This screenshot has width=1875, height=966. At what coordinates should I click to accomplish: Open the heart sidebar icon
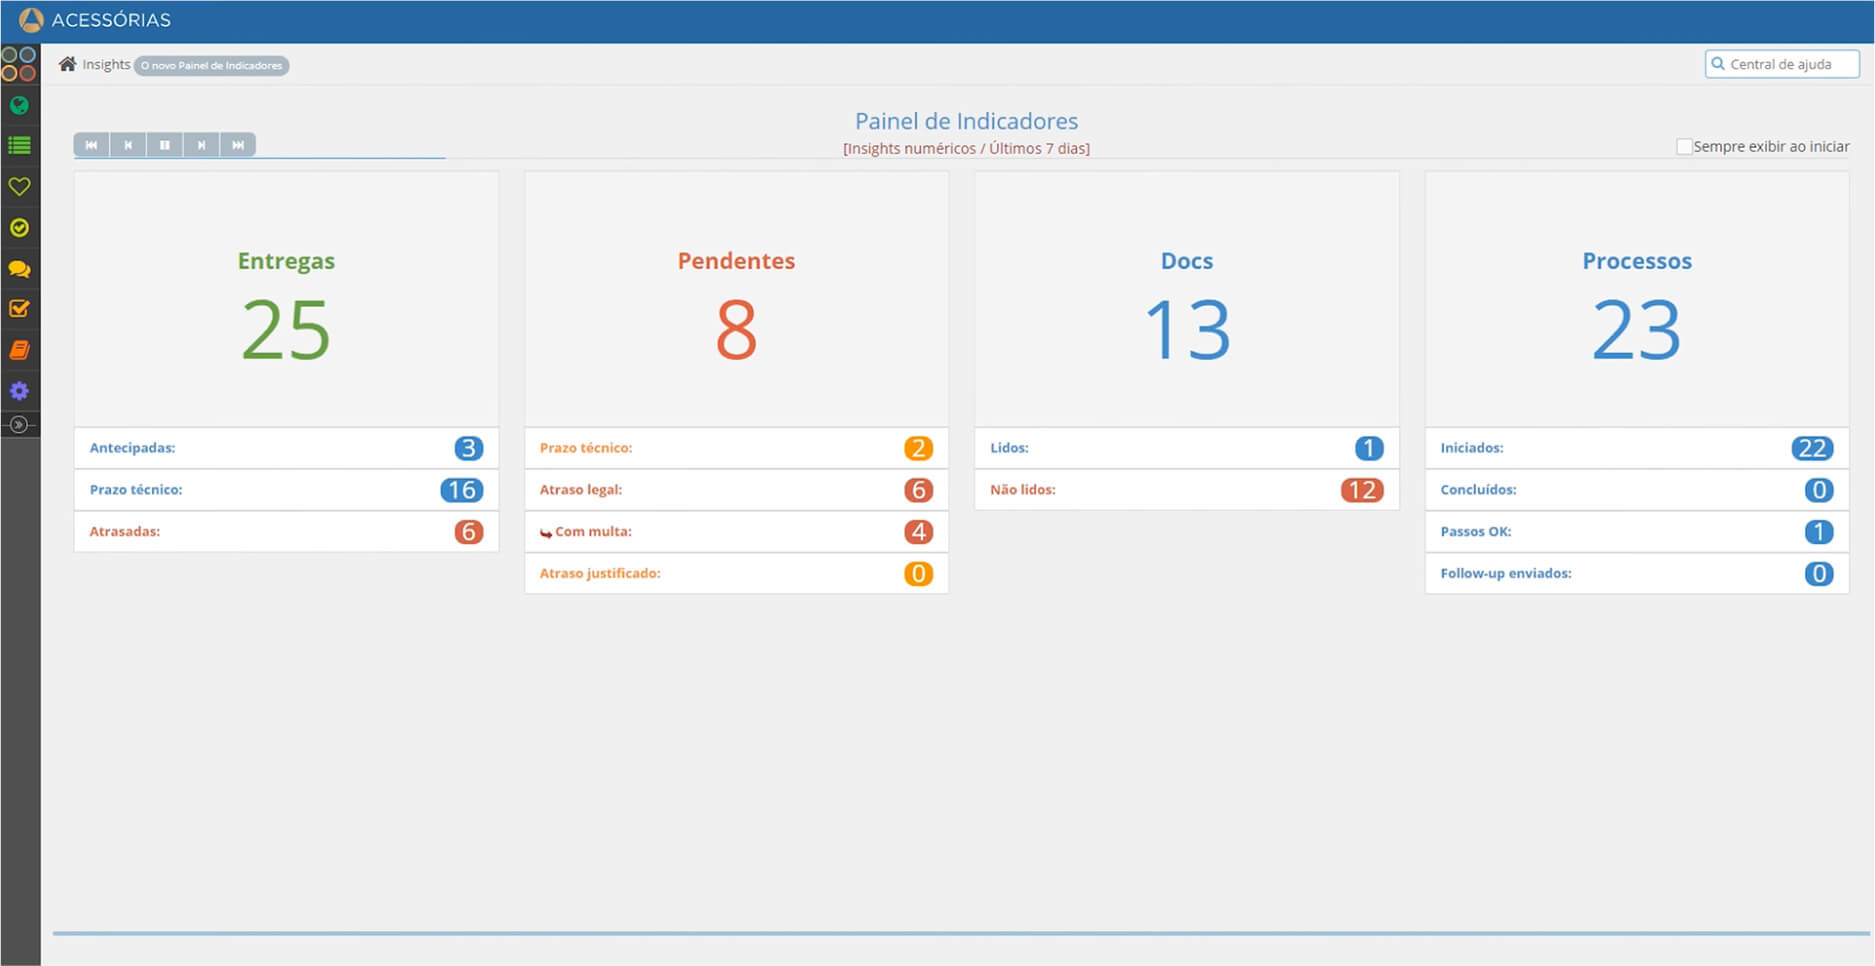click(19, 187)
